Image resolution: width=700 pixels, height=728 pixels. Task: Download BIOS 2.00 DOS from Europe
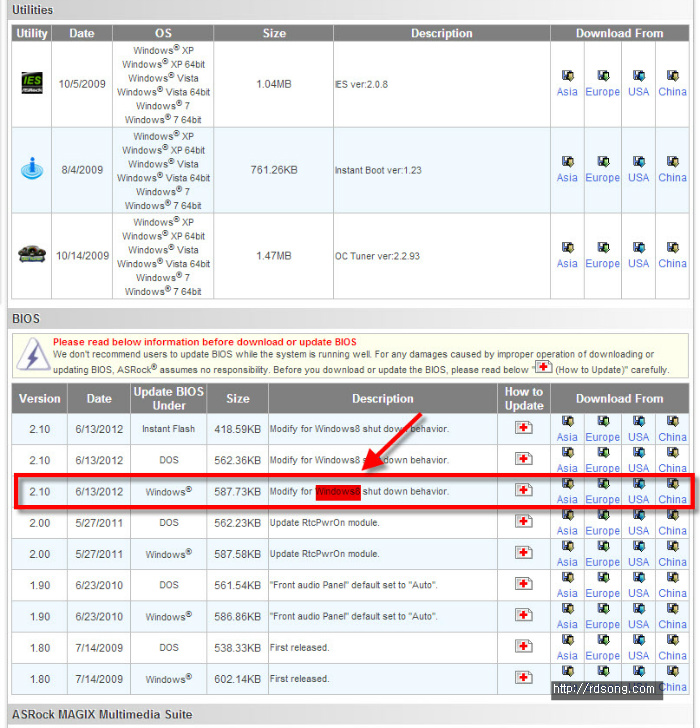point(602,523)
